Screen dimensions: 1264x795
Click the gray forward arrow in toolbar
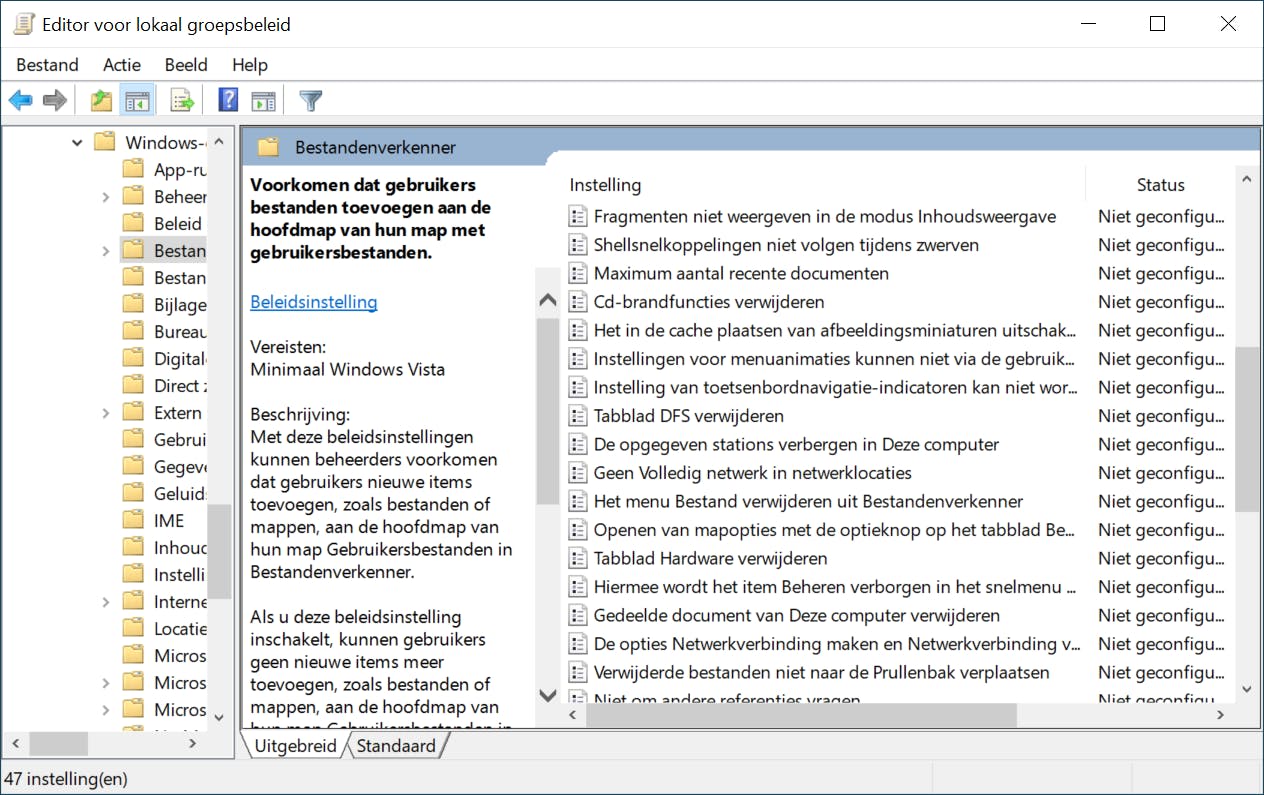[55, 100]
